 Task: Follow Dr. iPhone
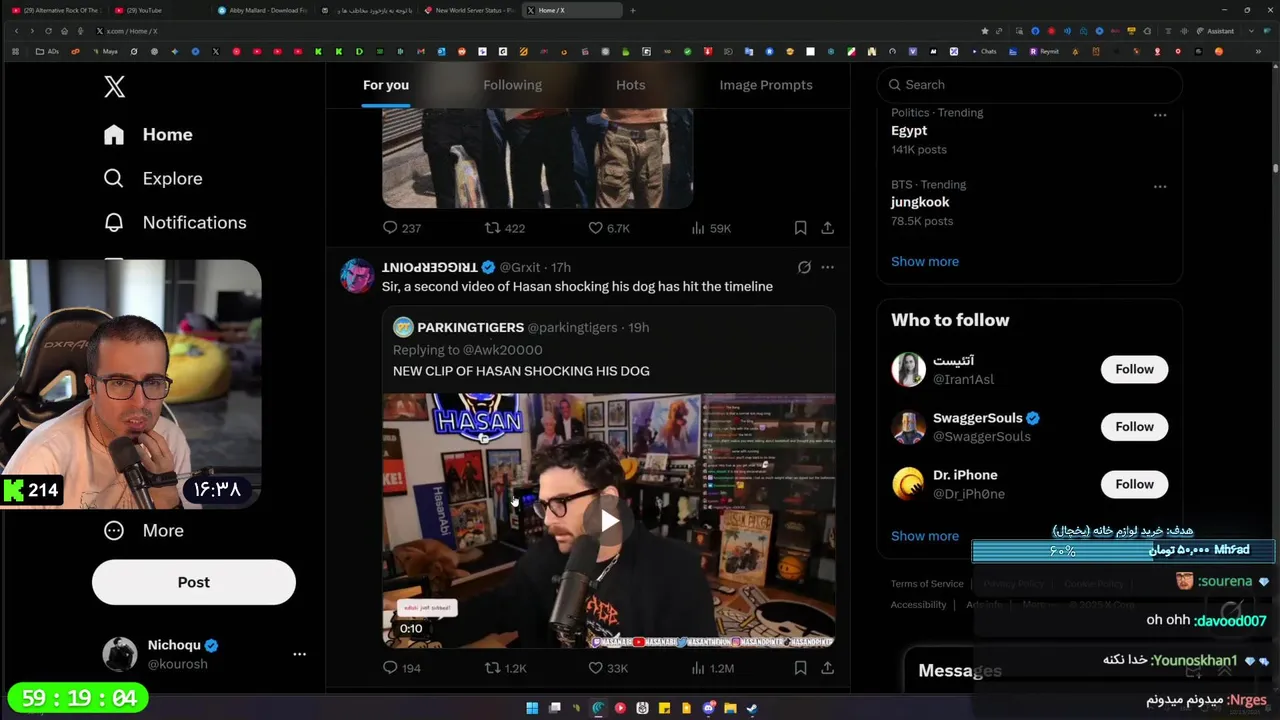tap(1134, 484)
